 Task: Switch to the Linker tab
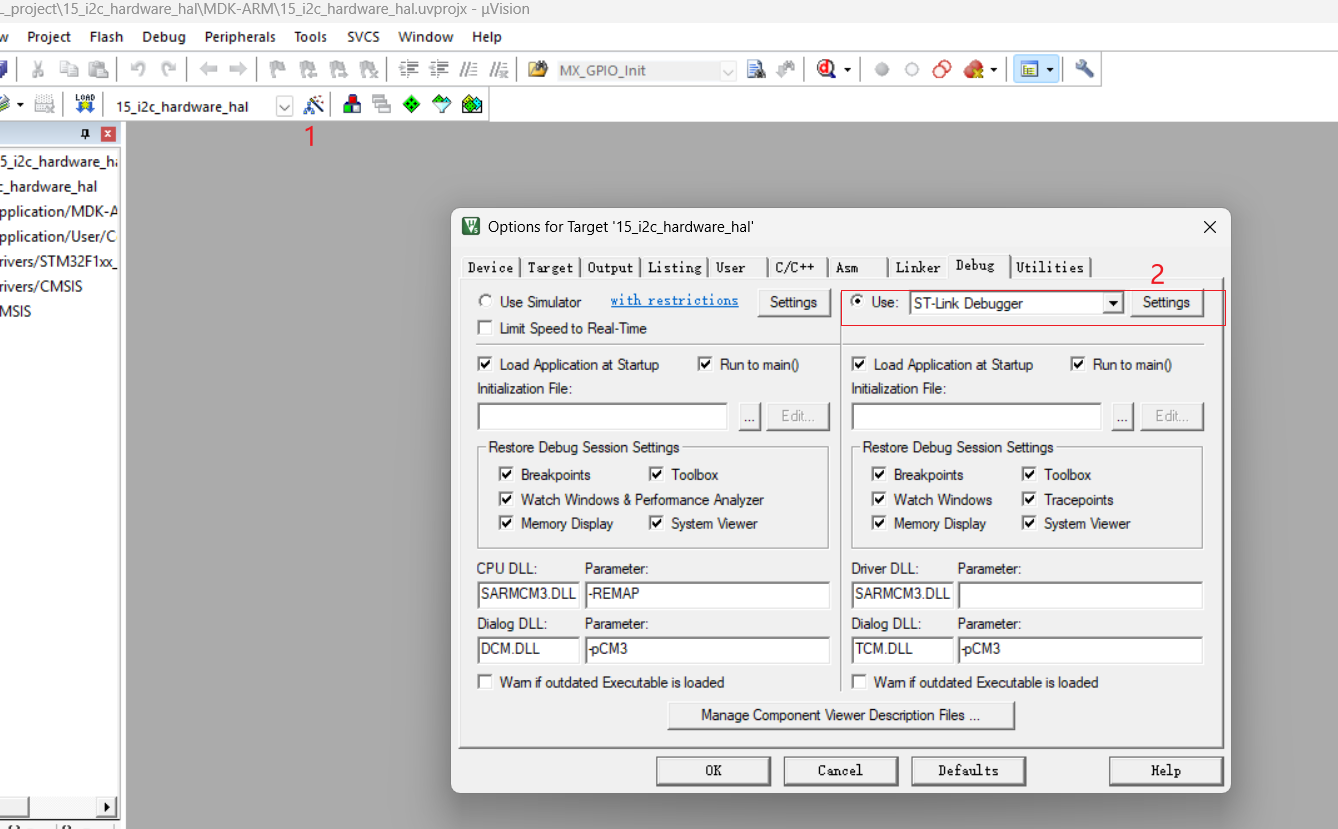pos(918,267)
